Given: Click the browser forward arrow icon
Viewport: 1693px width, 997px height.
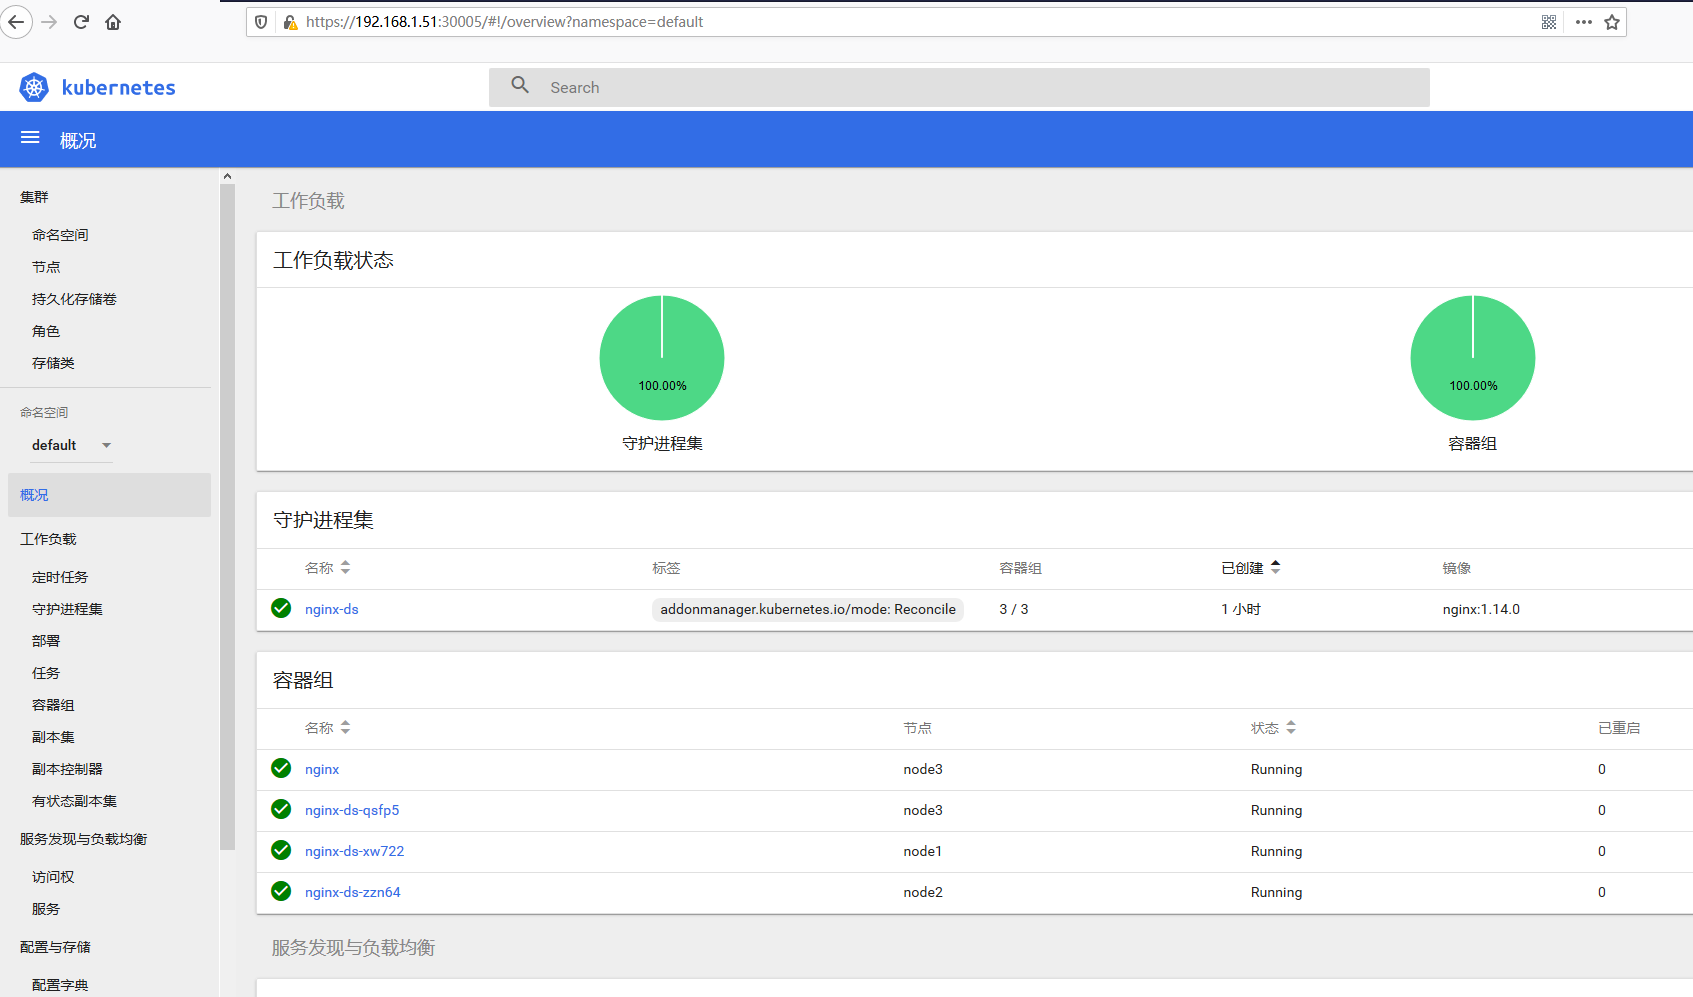Looking at the screenshot, I should [49, 22].
